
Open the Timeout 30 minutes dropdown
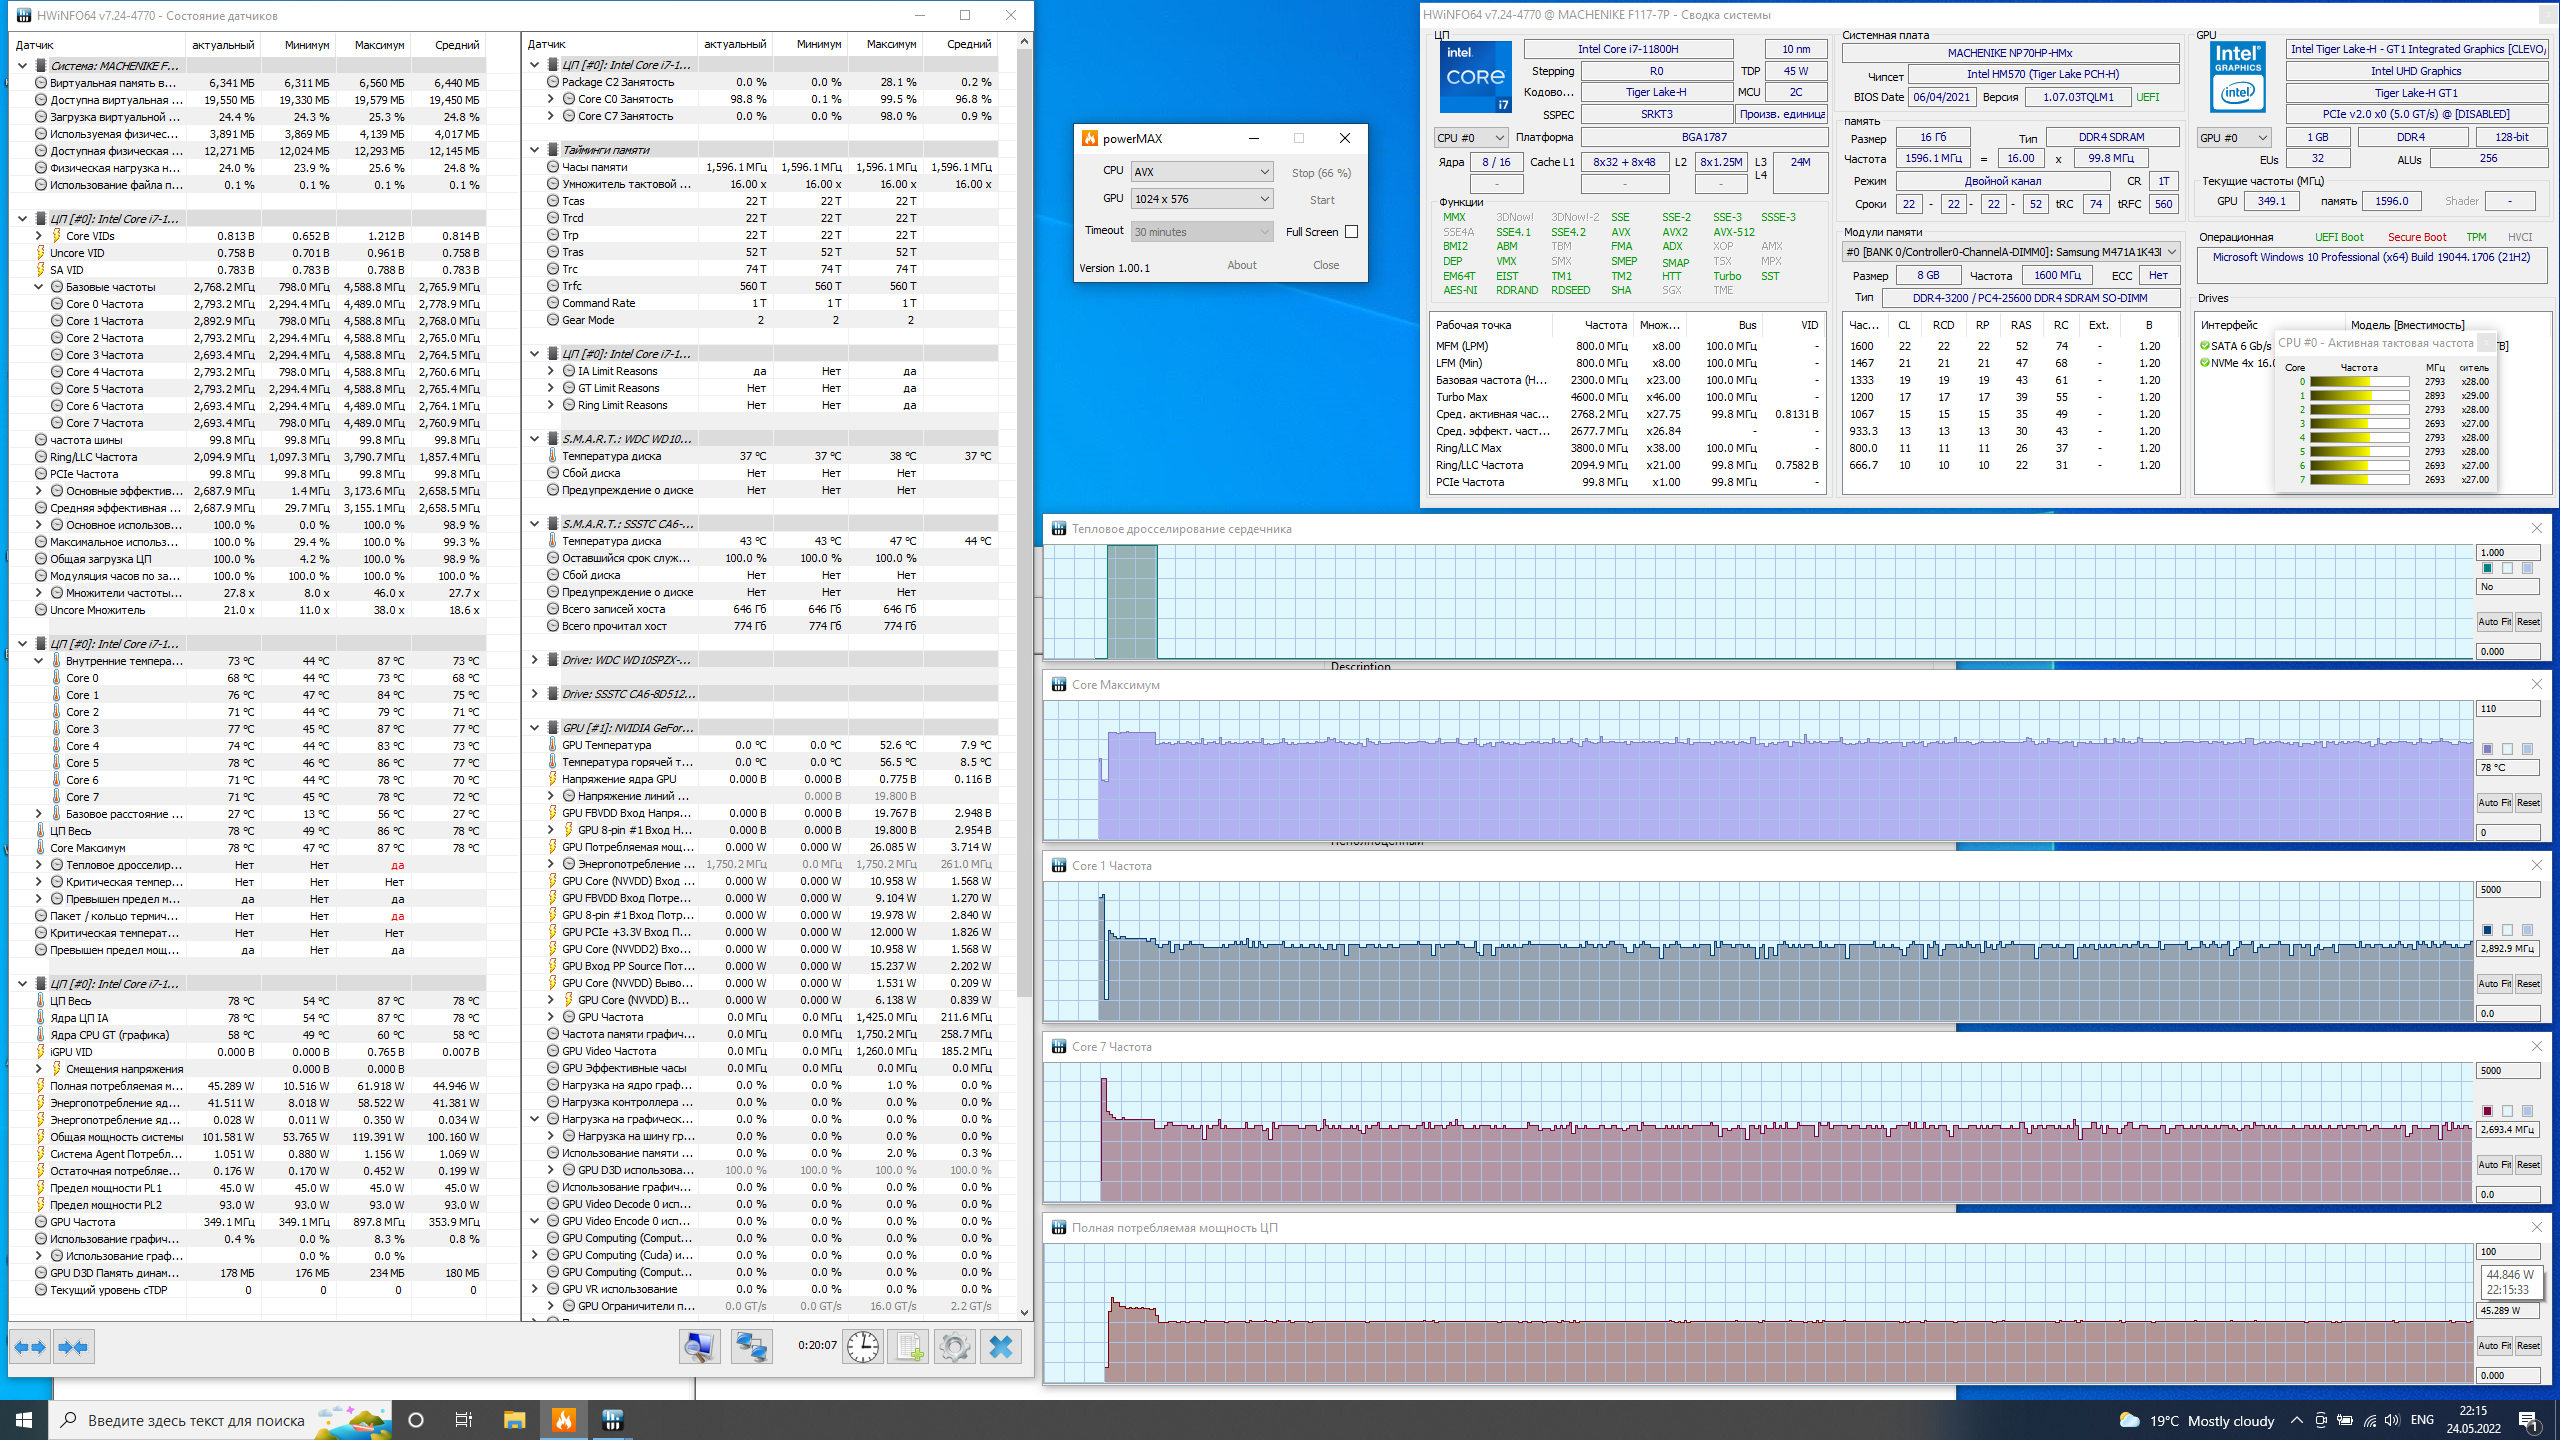point(1201,232)
